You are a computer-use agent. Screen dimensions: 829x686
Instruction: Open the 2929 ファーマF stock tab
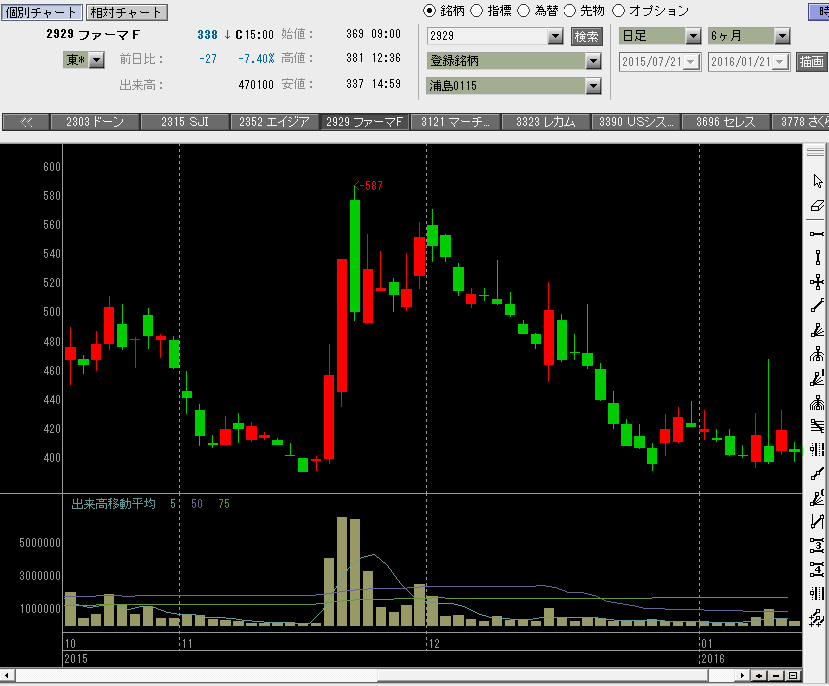(x=364, y=122)
